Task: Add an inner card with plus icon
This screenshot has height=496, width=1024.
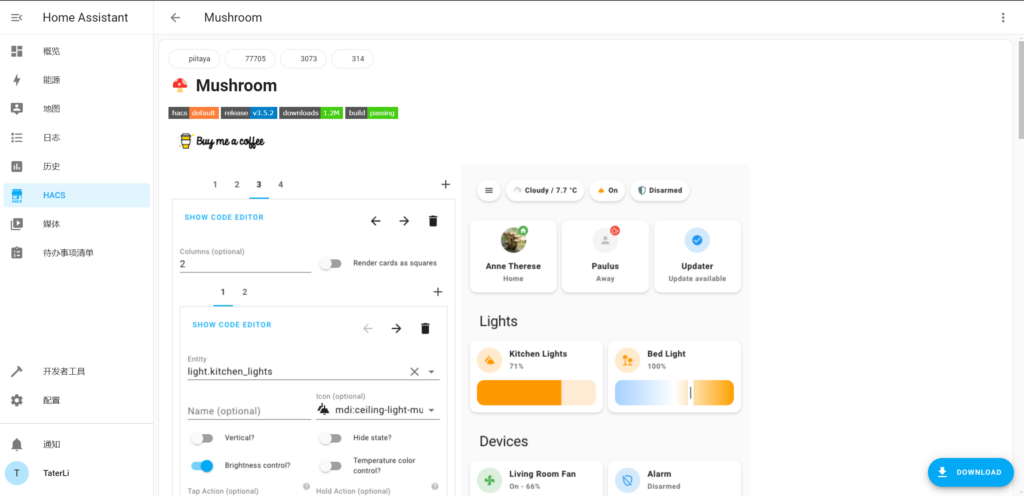Action: (x=438, y=292)
